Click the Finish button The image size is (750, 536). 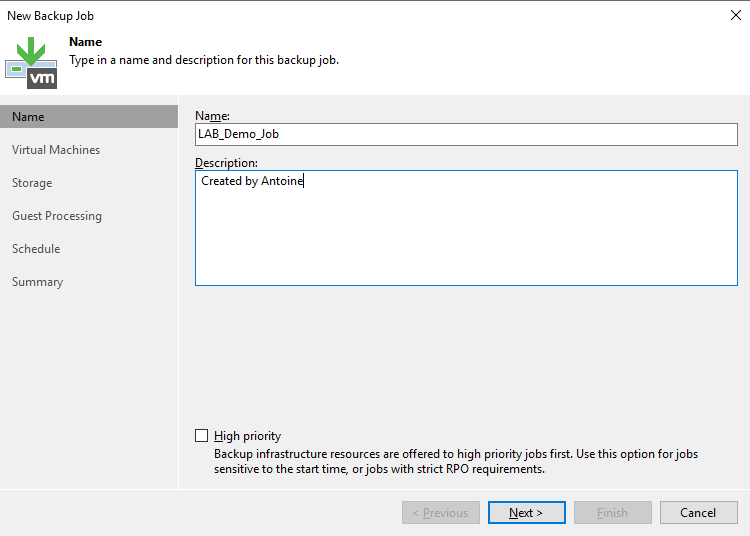(613, 513)
